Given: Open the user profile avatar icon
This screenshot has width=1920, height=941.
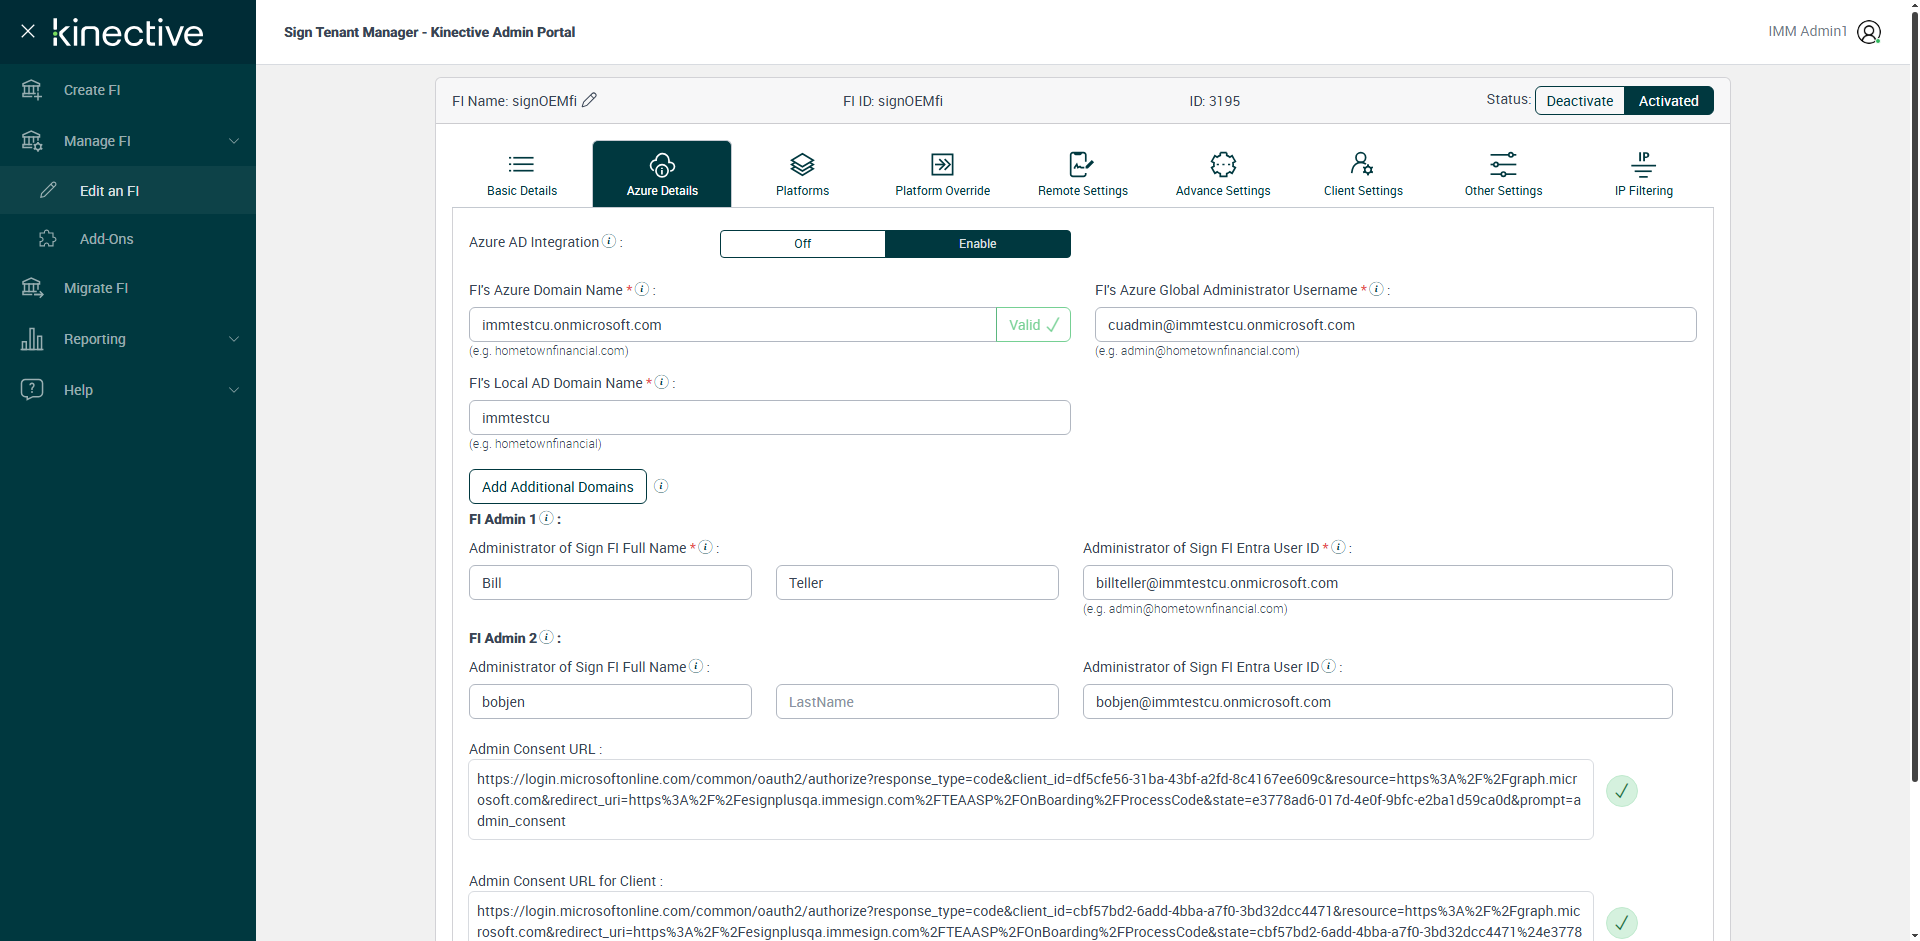Looking at the screenshot, I should pos(1868,32).
